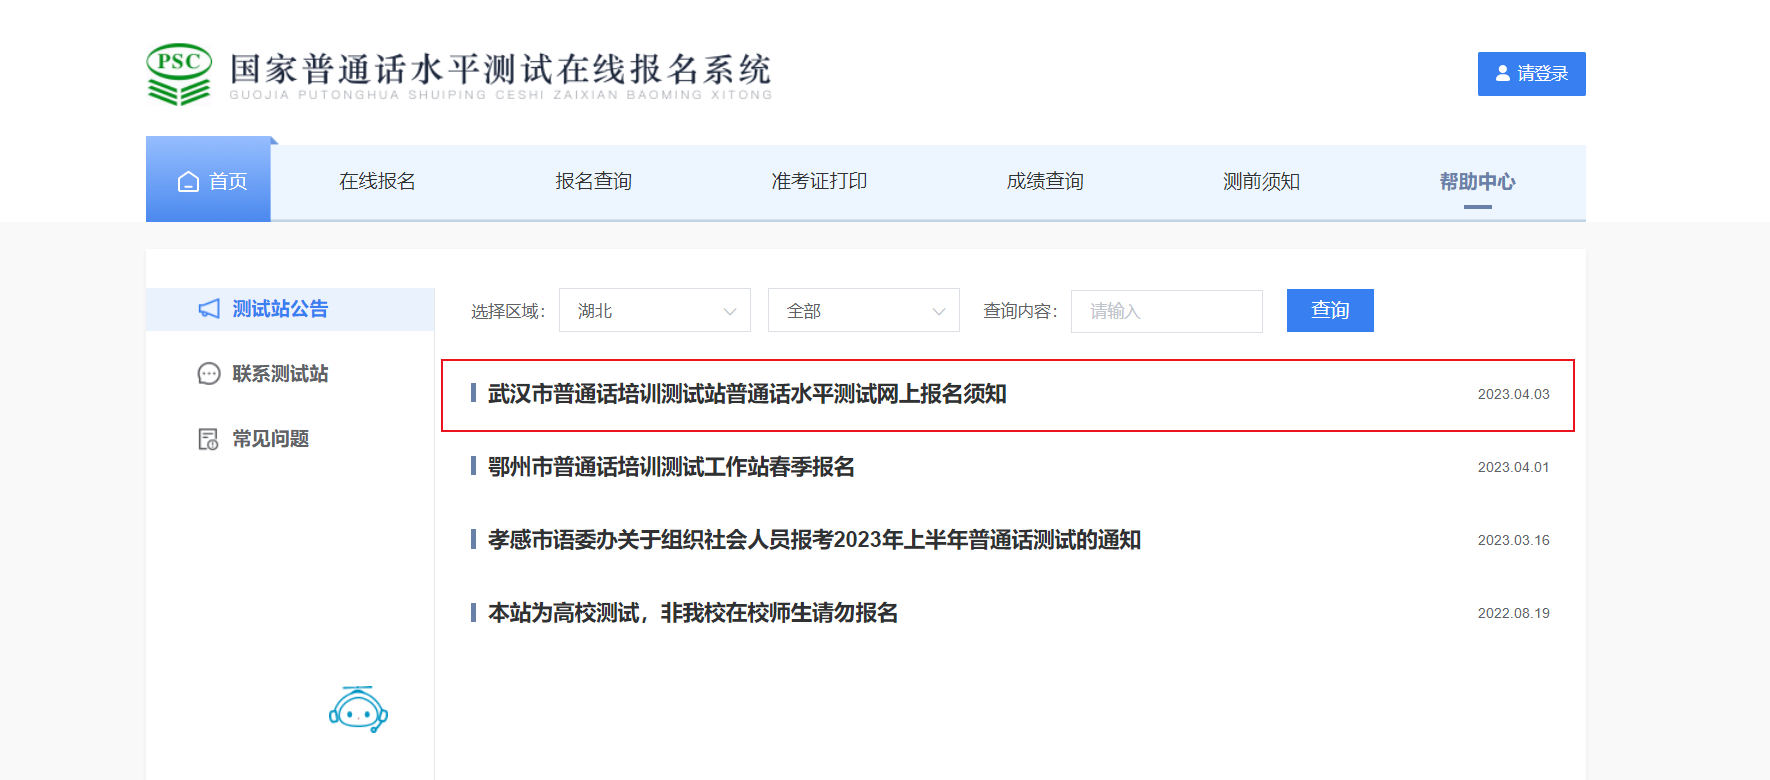Click the 选择区域 label
Image resolution: width=1770 pixels, height=780 pixels.
coord(508,311)
